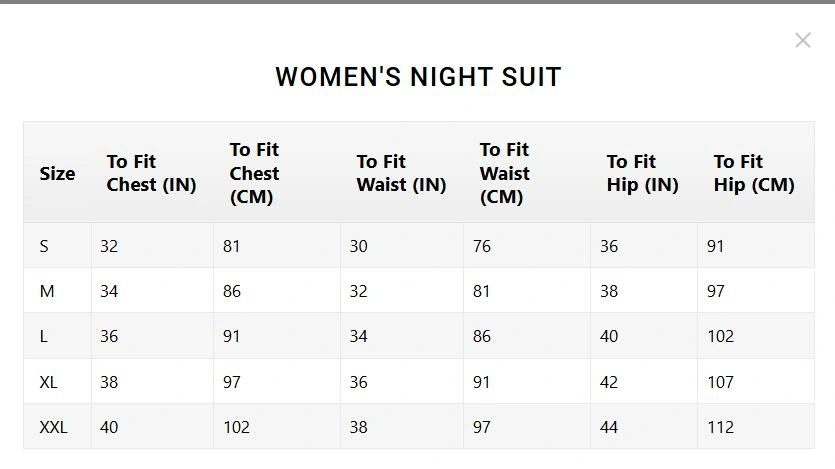Click the Women's Night Suit heading
The height and width of the screenshot is (469, 835).
click(418, 77)
